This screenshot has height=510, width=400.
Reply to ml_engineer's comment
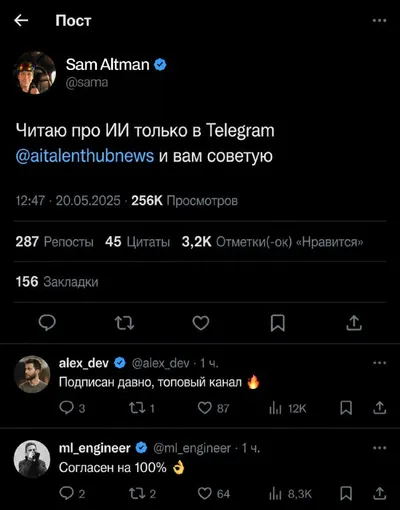click(72, 493)
